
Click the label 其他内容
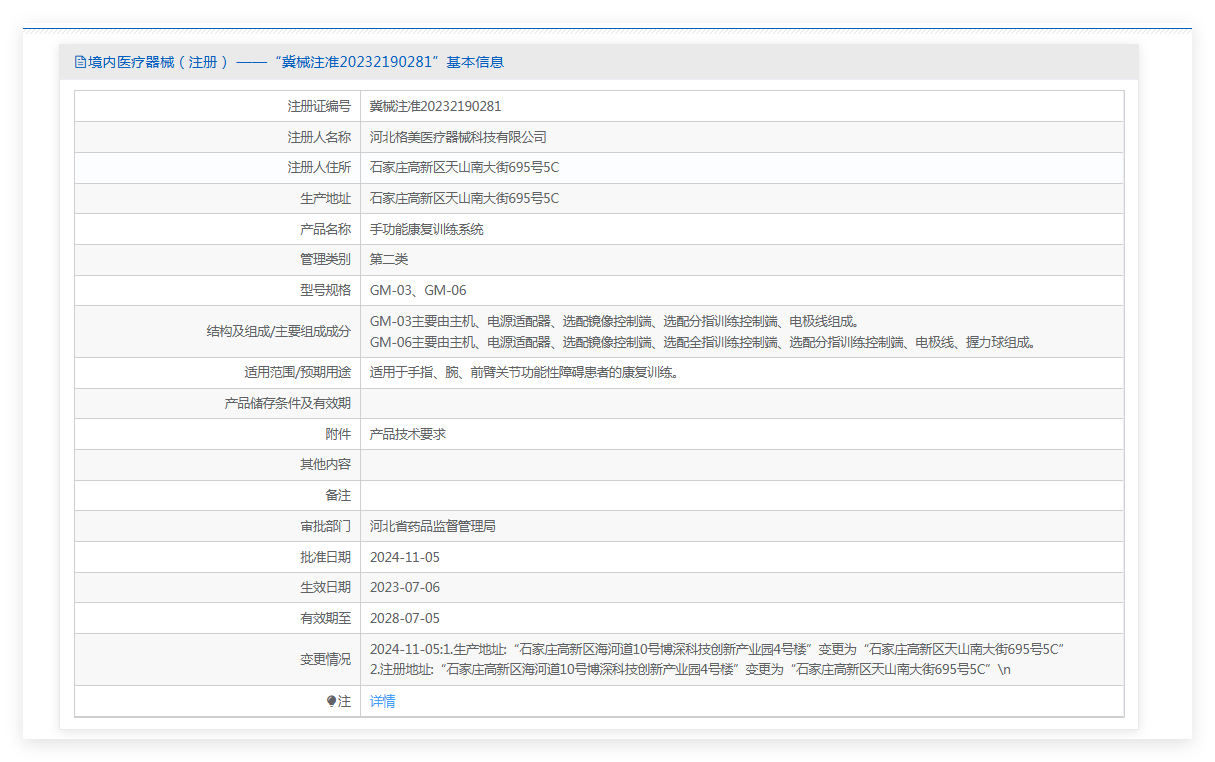(x=326, y=465)
